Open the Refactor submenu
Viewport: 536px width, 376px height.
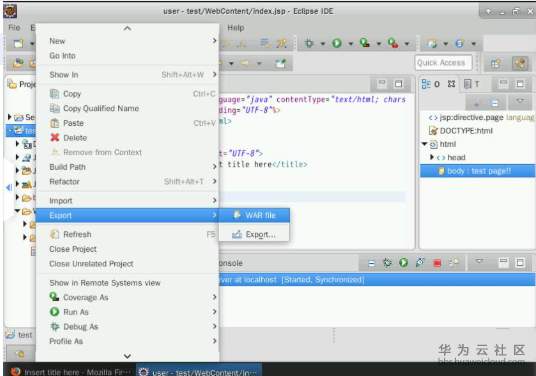point(127,182)
